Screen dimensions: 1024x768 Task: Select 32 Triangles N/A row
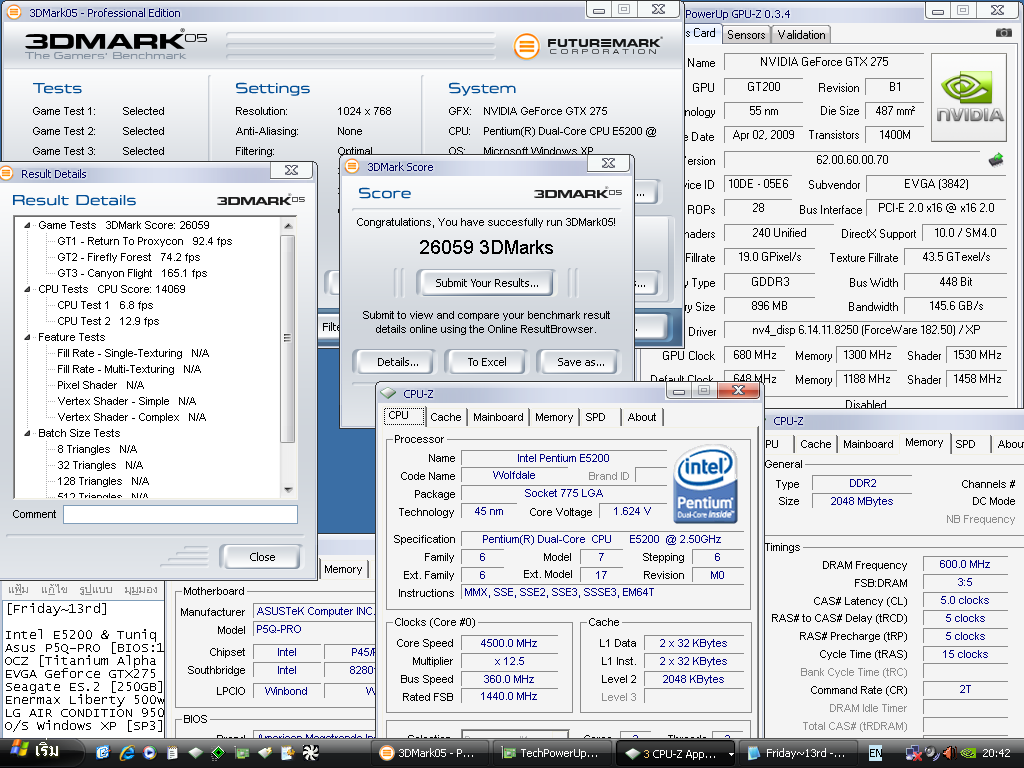pyautogui.click(x=100, y=465)
